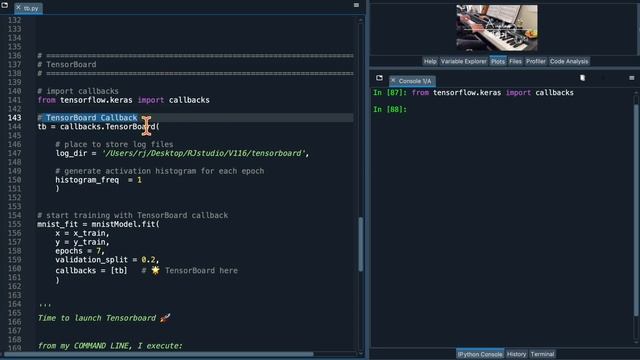Viewport: 640px width, 360px height.
Task: Click 'from tensorflow.keras import callbacks' in editor
Action: coord(123,100)
